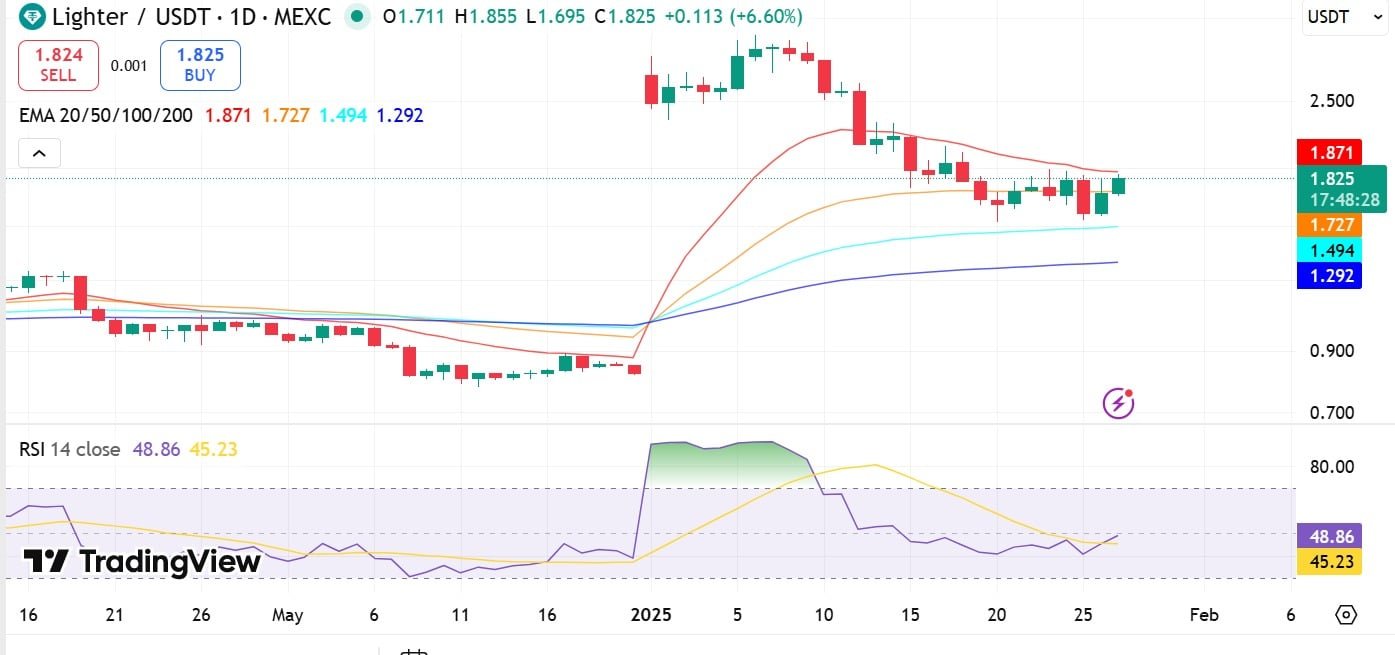Click the MEXC exchange name in the title
This screenshot has height=655, width=1395.
tap(302, 17)
